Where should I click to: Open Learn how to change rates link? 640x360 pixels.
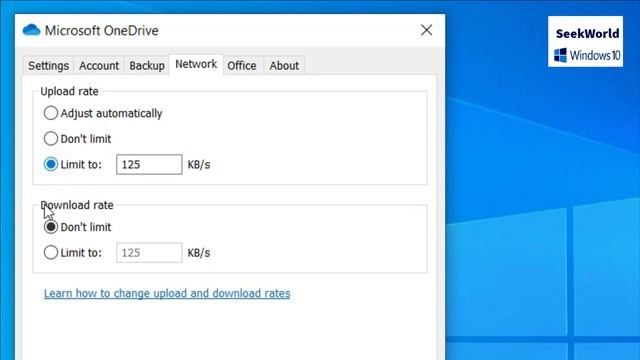[167, 293]
